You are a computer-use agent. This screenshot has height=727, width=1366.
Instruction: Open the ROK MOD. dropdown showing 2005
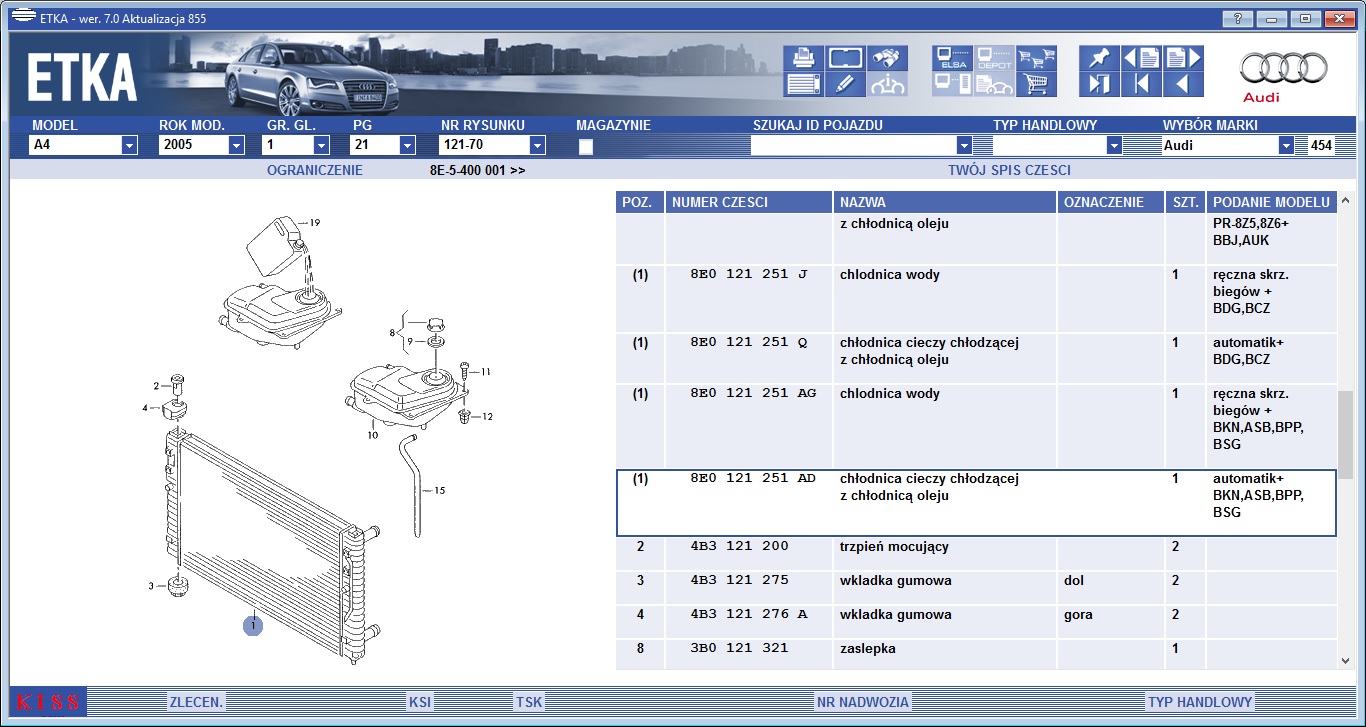pos(201,145)
